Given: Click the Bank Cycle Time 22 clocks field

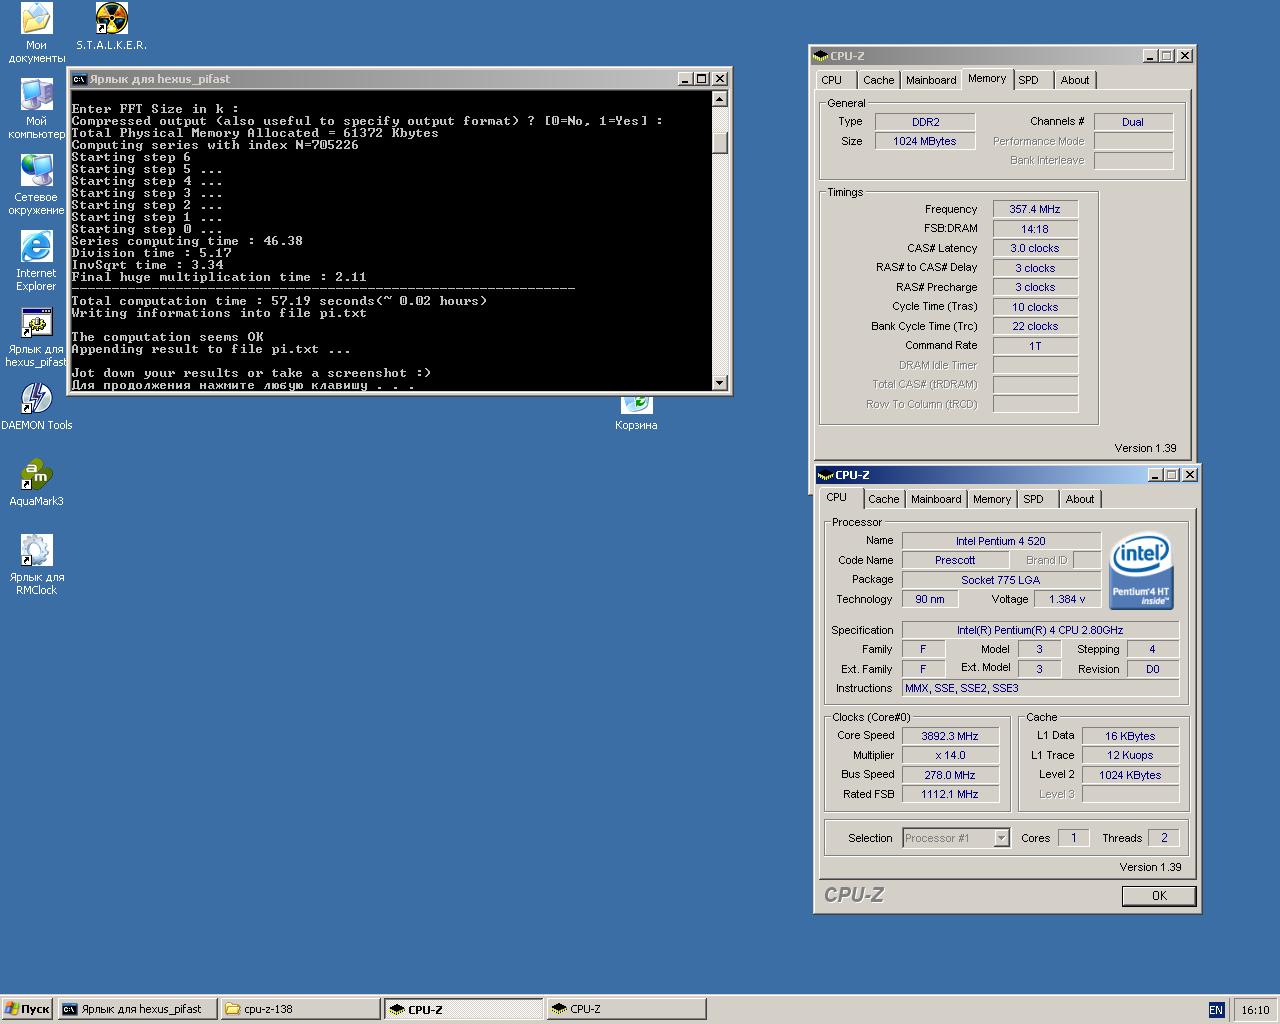Looking at the screenshot, I should [1035, 326].
